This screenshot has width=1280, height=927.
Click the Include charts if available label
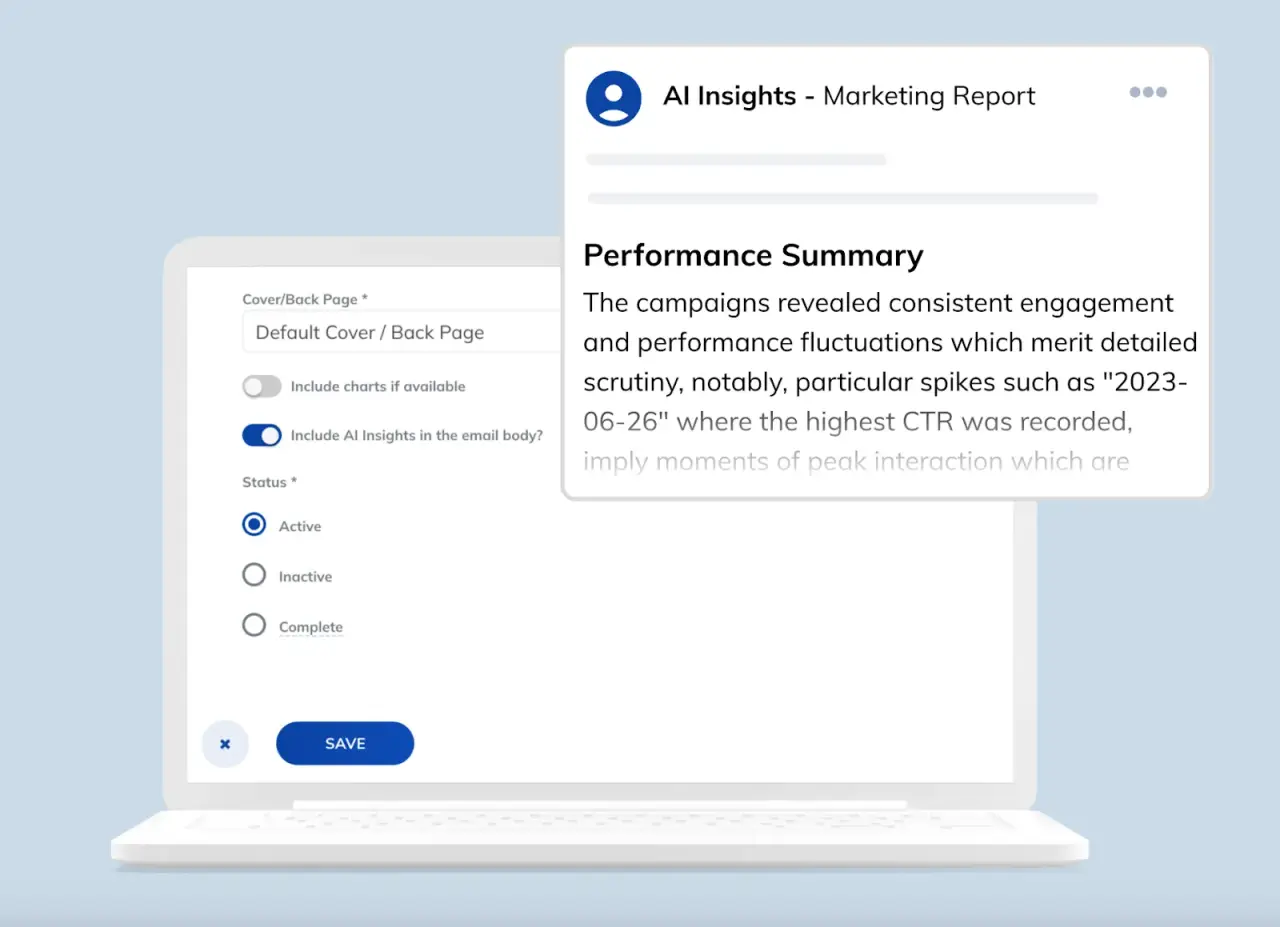[378, 386]
